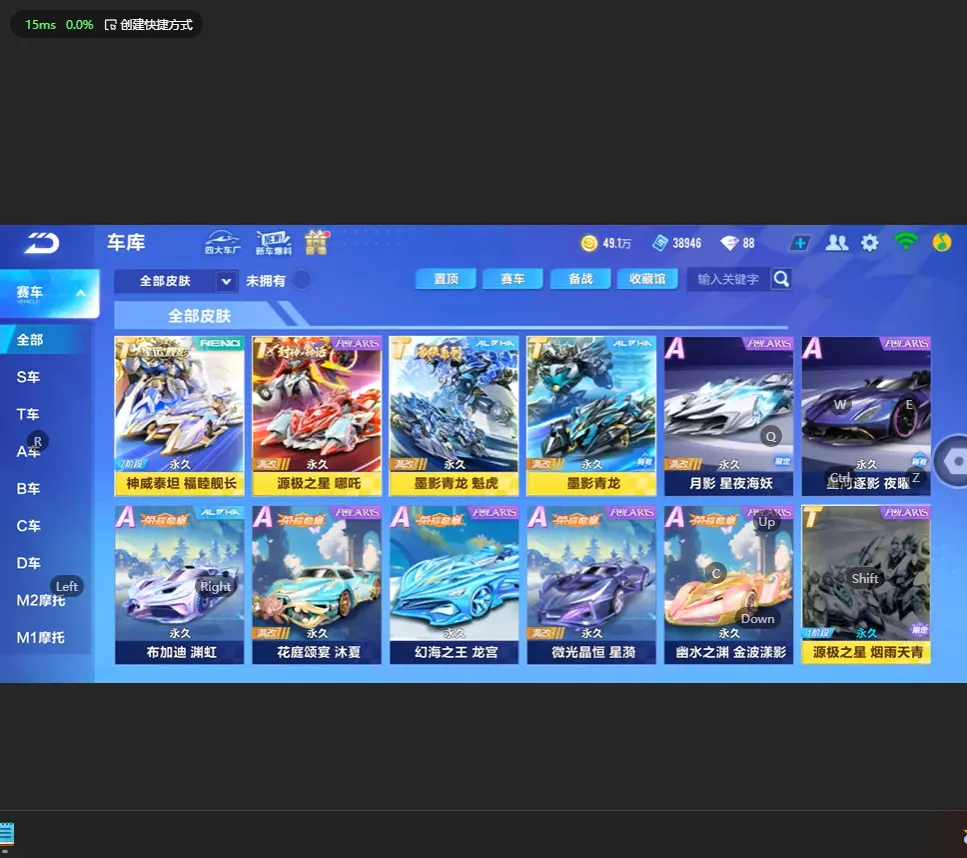The width and height of the screenshot is (967, 858).
Task: Click the magnifier search icon
Action: (x=781, y=279)
